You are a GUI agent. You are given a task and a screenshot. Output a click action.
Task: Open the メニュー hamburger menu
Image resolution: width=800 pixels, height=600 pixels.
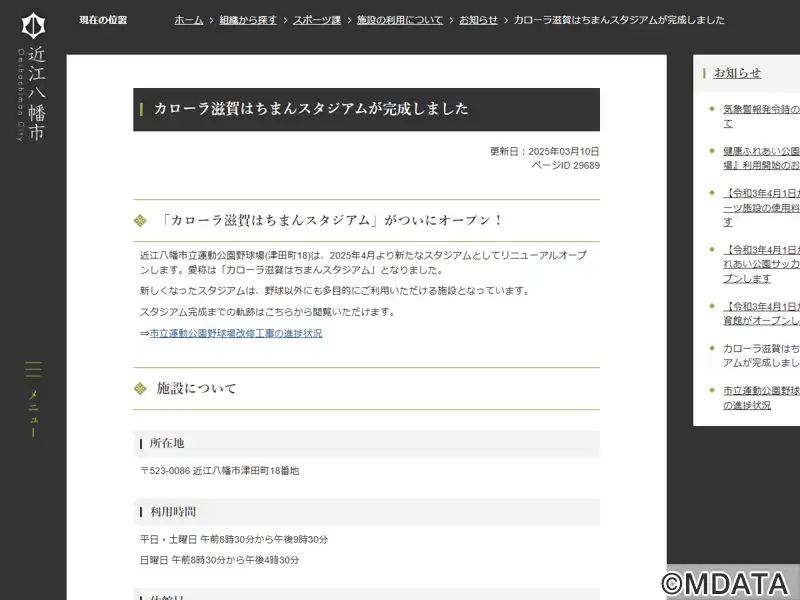pyautogui.click(x=33, y=399)
